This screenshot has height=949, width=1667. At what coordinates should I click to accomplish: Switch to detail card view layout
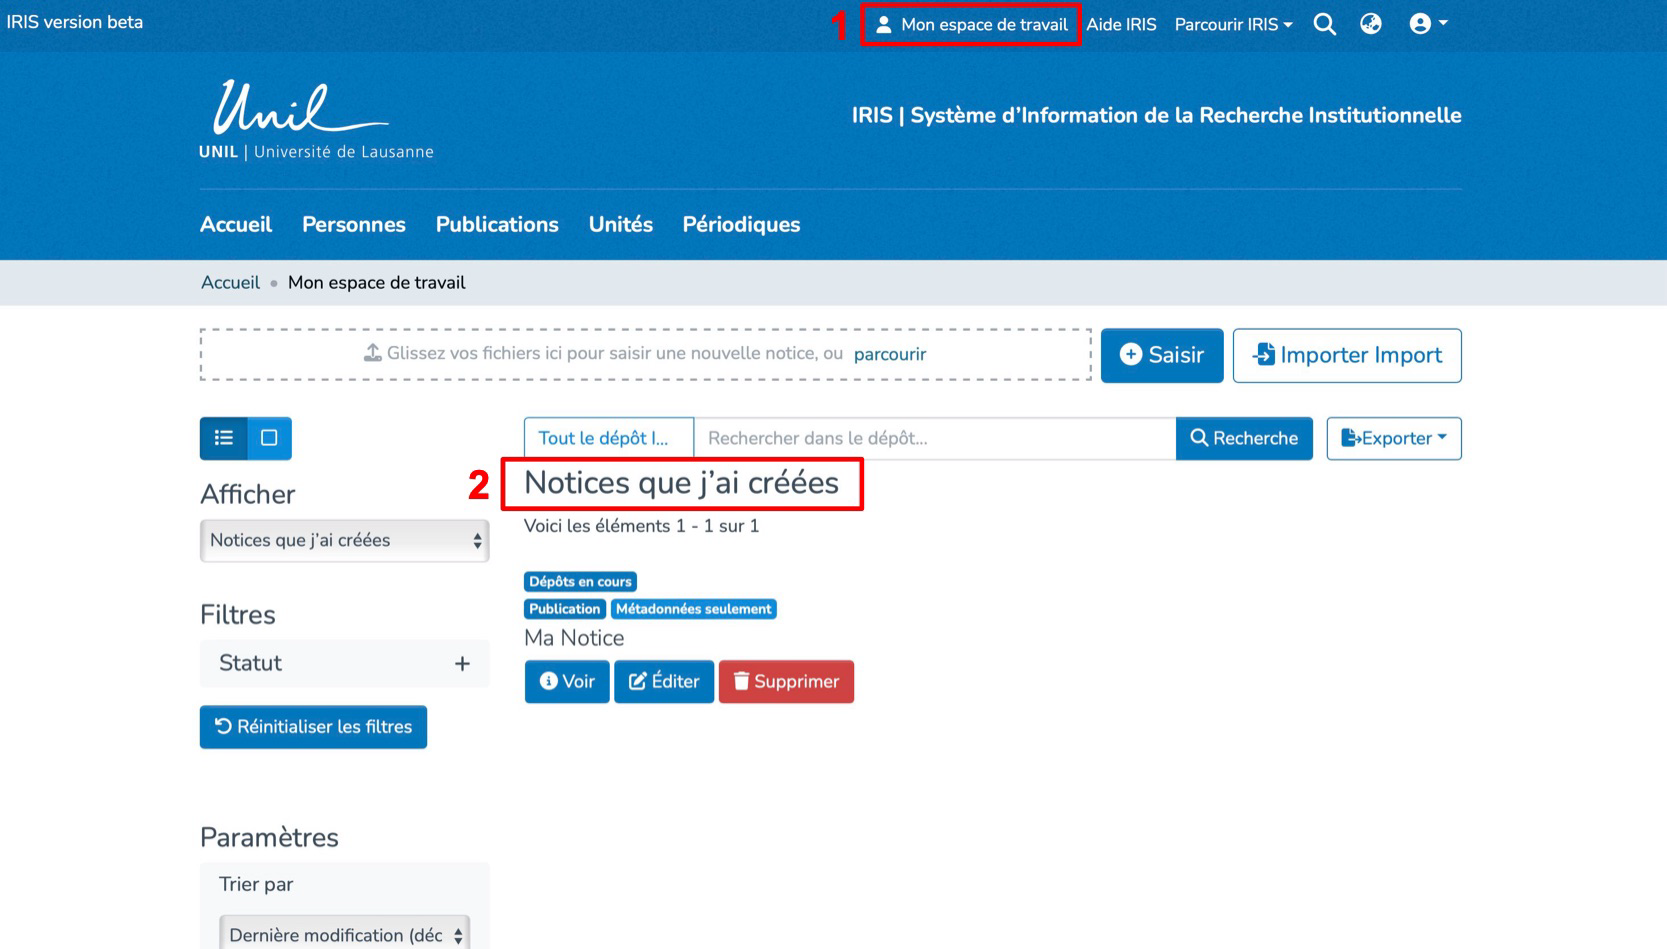(269, 438)
